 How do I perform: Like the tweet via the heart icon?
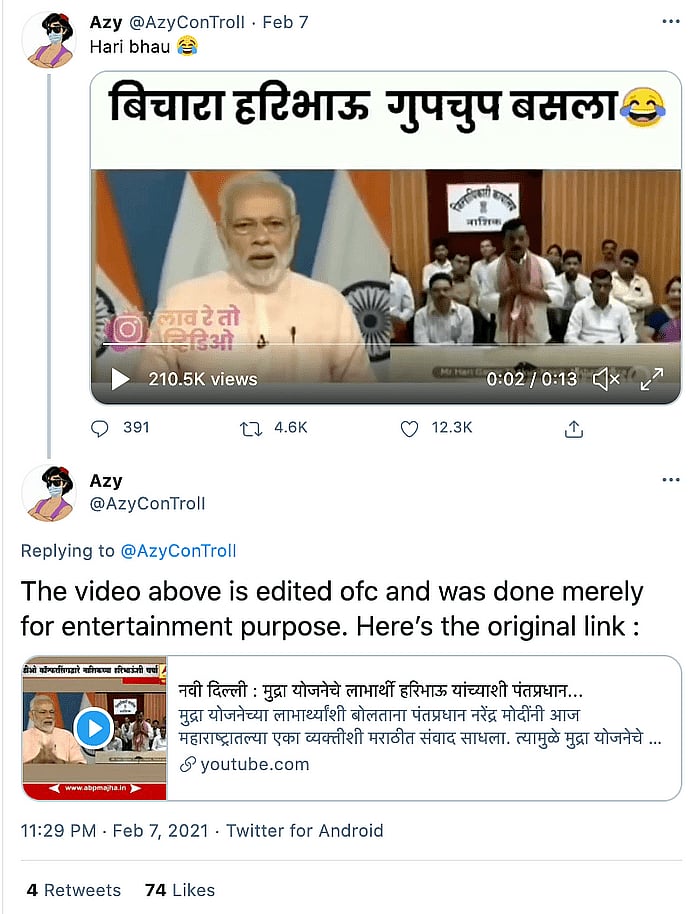point(409,428)
